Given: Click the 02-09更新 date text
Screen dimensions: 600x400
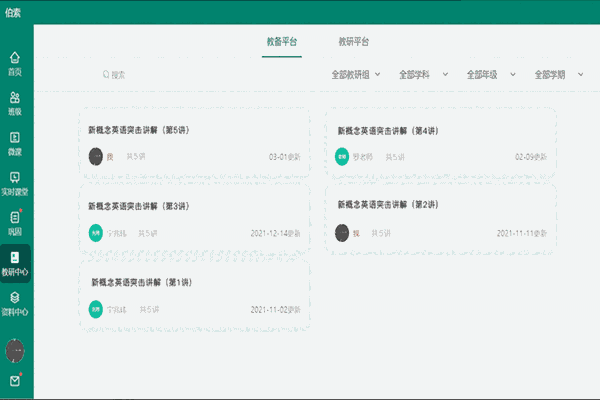Looking at the screenshot, I should [531, 157].
